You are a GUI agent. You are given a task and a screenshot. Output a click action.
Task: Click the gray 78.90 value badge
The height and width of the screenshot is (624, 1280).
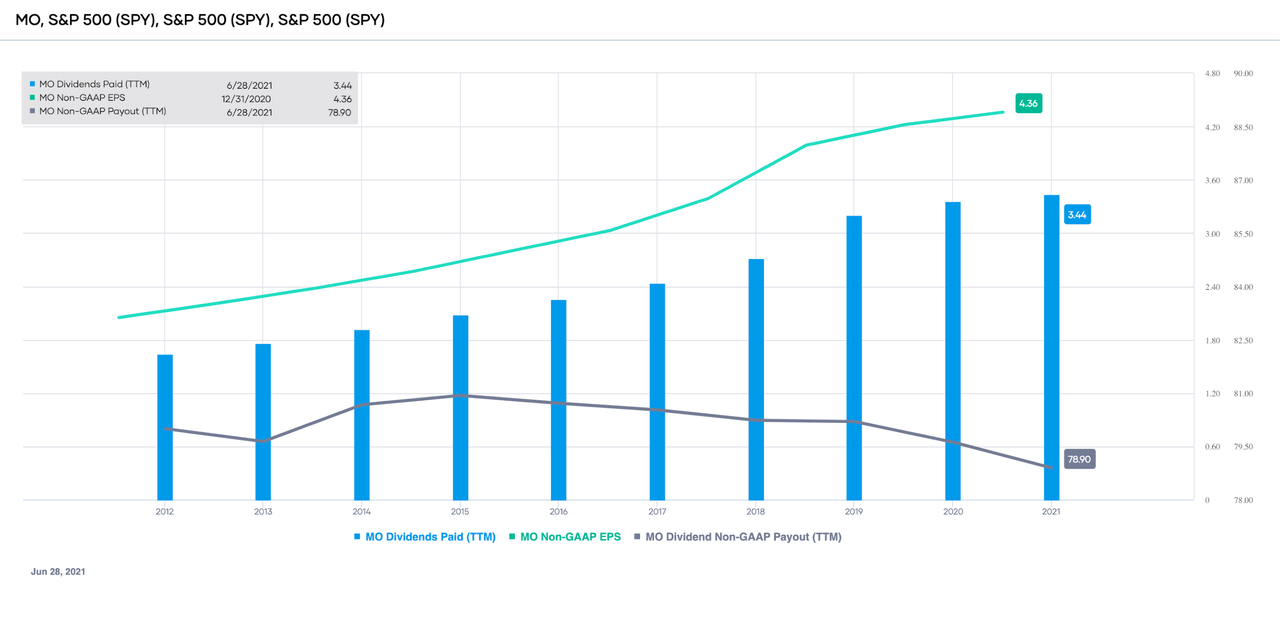click(x=1080, y=460)
